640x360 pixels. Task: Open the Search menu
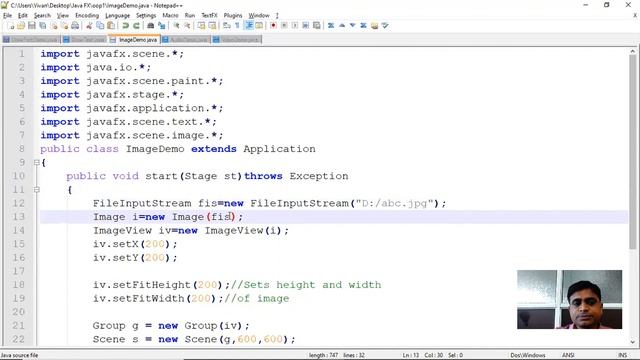coord(42,16)
